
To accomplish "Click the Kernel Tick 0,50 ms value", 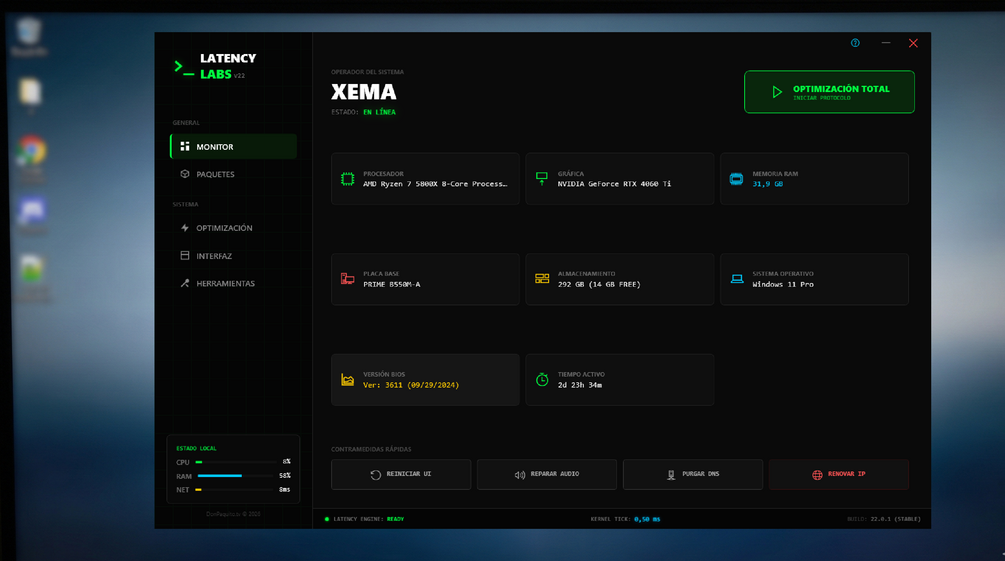I will click(x=647, y=519).
